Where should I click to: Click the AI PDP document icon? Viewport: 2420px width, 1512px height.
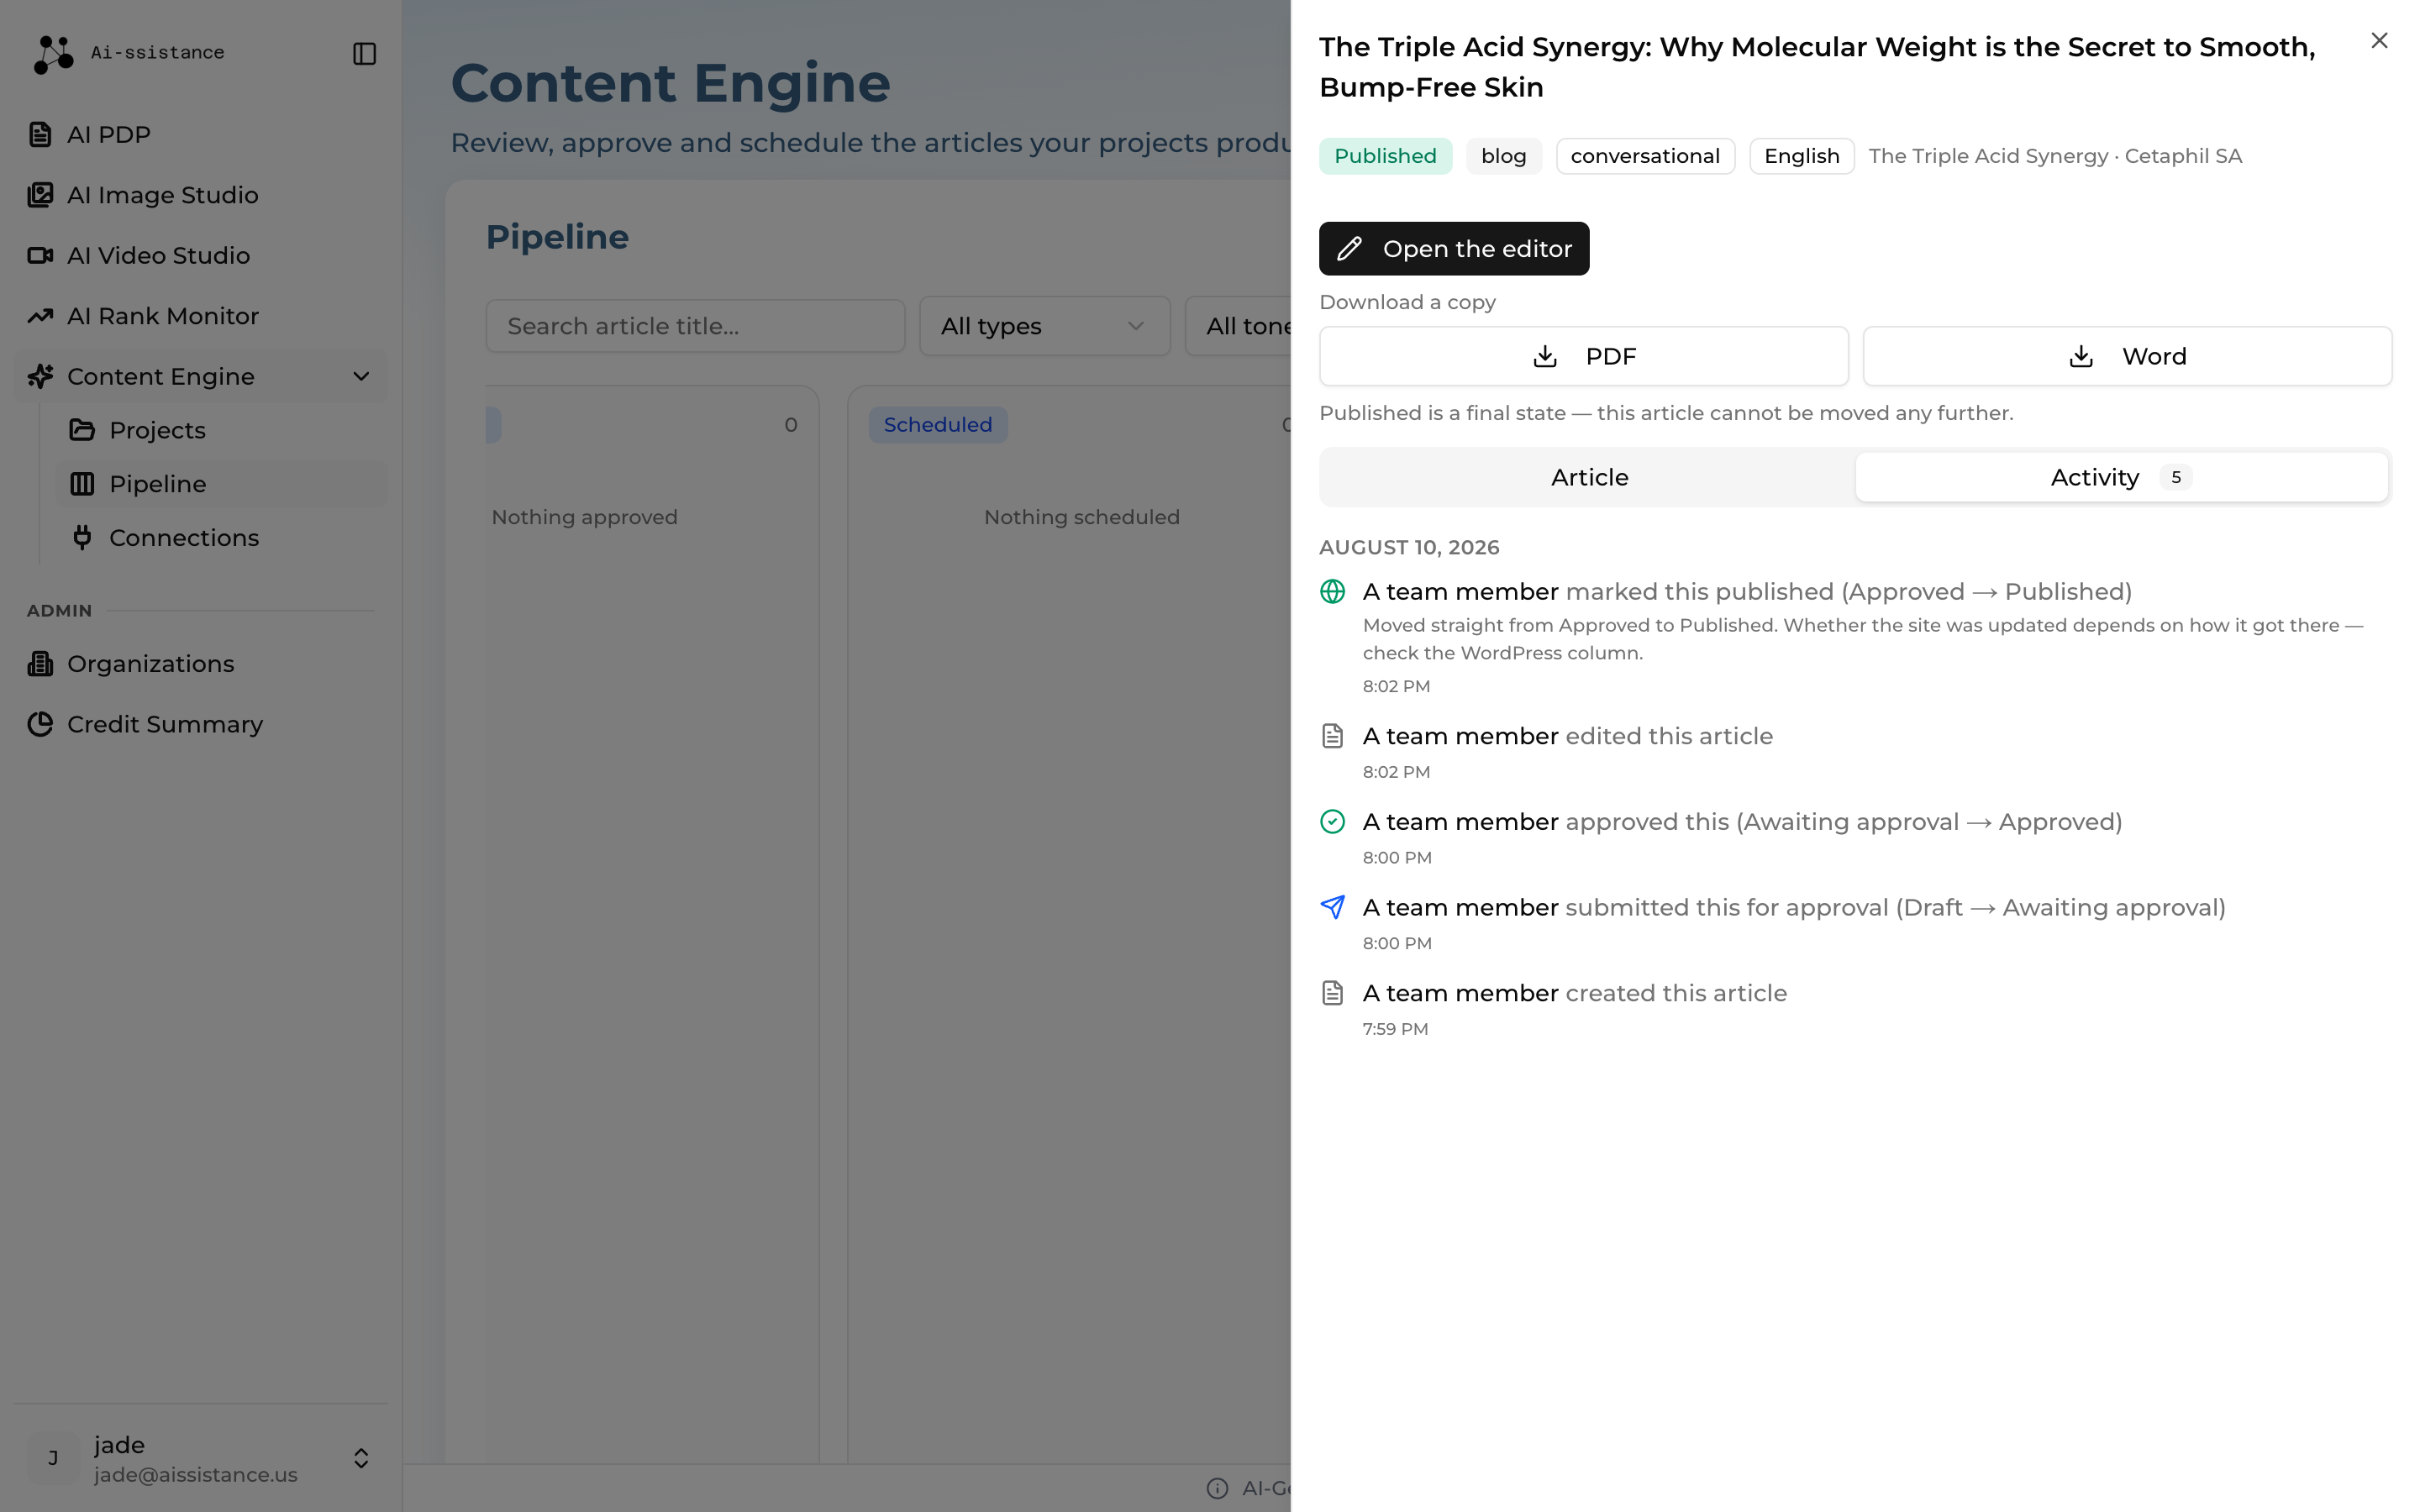coord(40,134)
